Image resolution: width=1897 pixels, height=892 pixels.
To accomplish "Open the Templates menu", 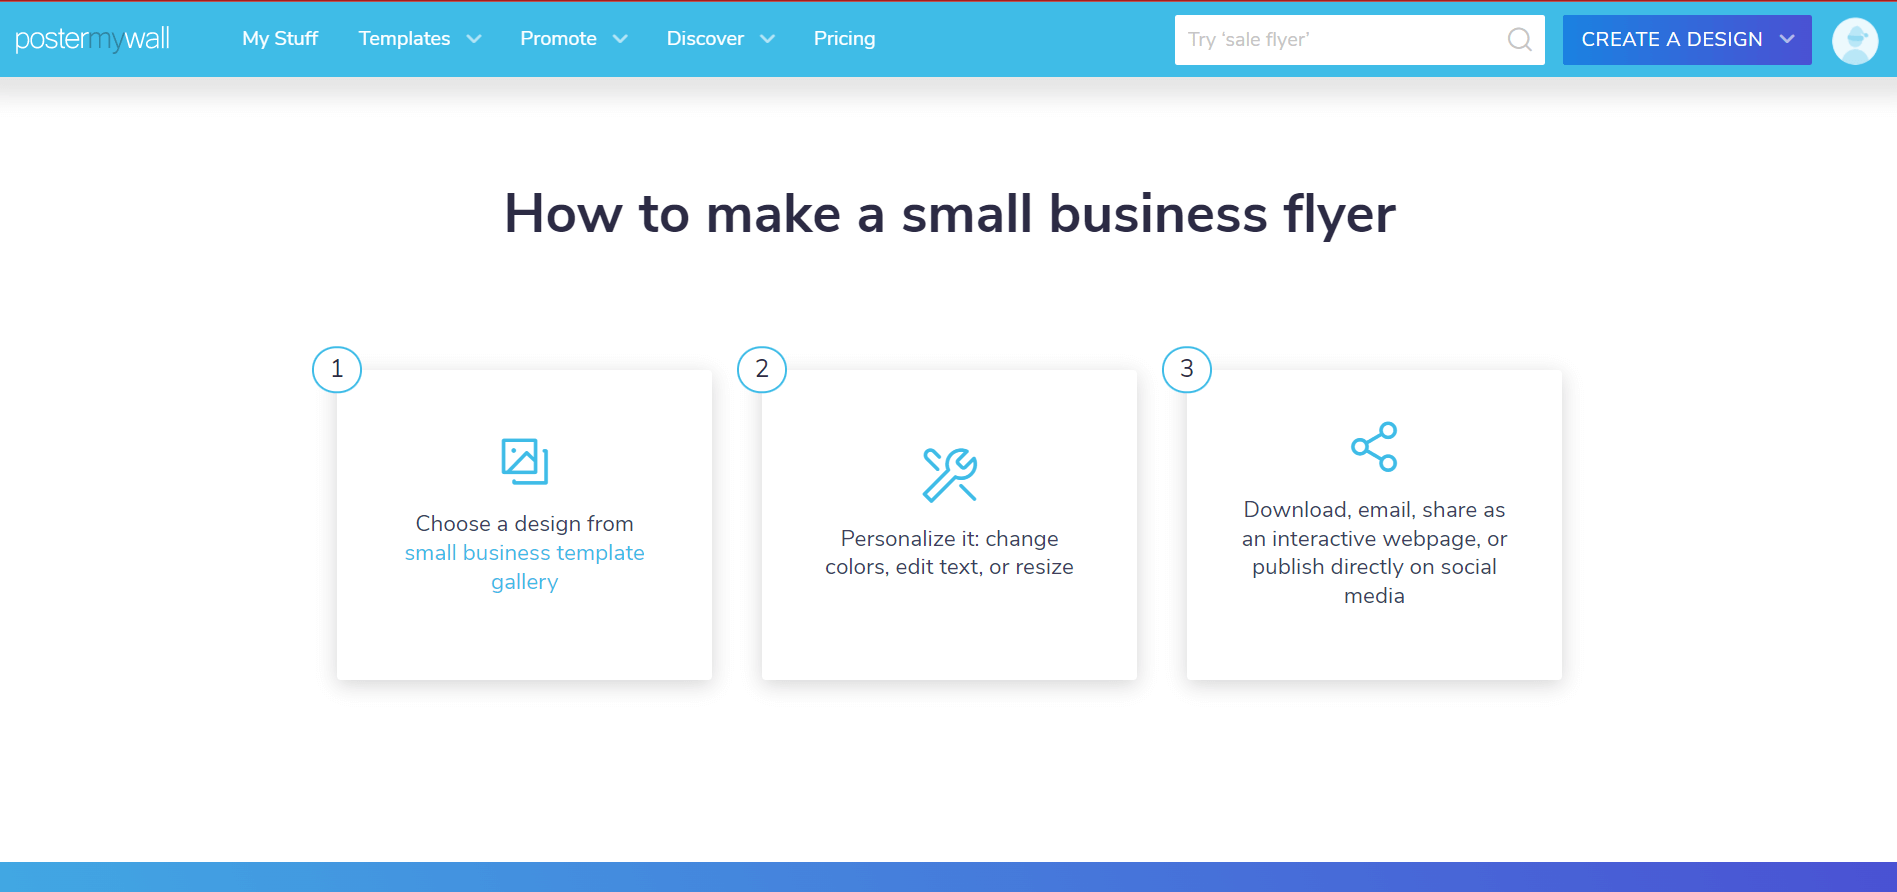I will [x=405, y=38].
